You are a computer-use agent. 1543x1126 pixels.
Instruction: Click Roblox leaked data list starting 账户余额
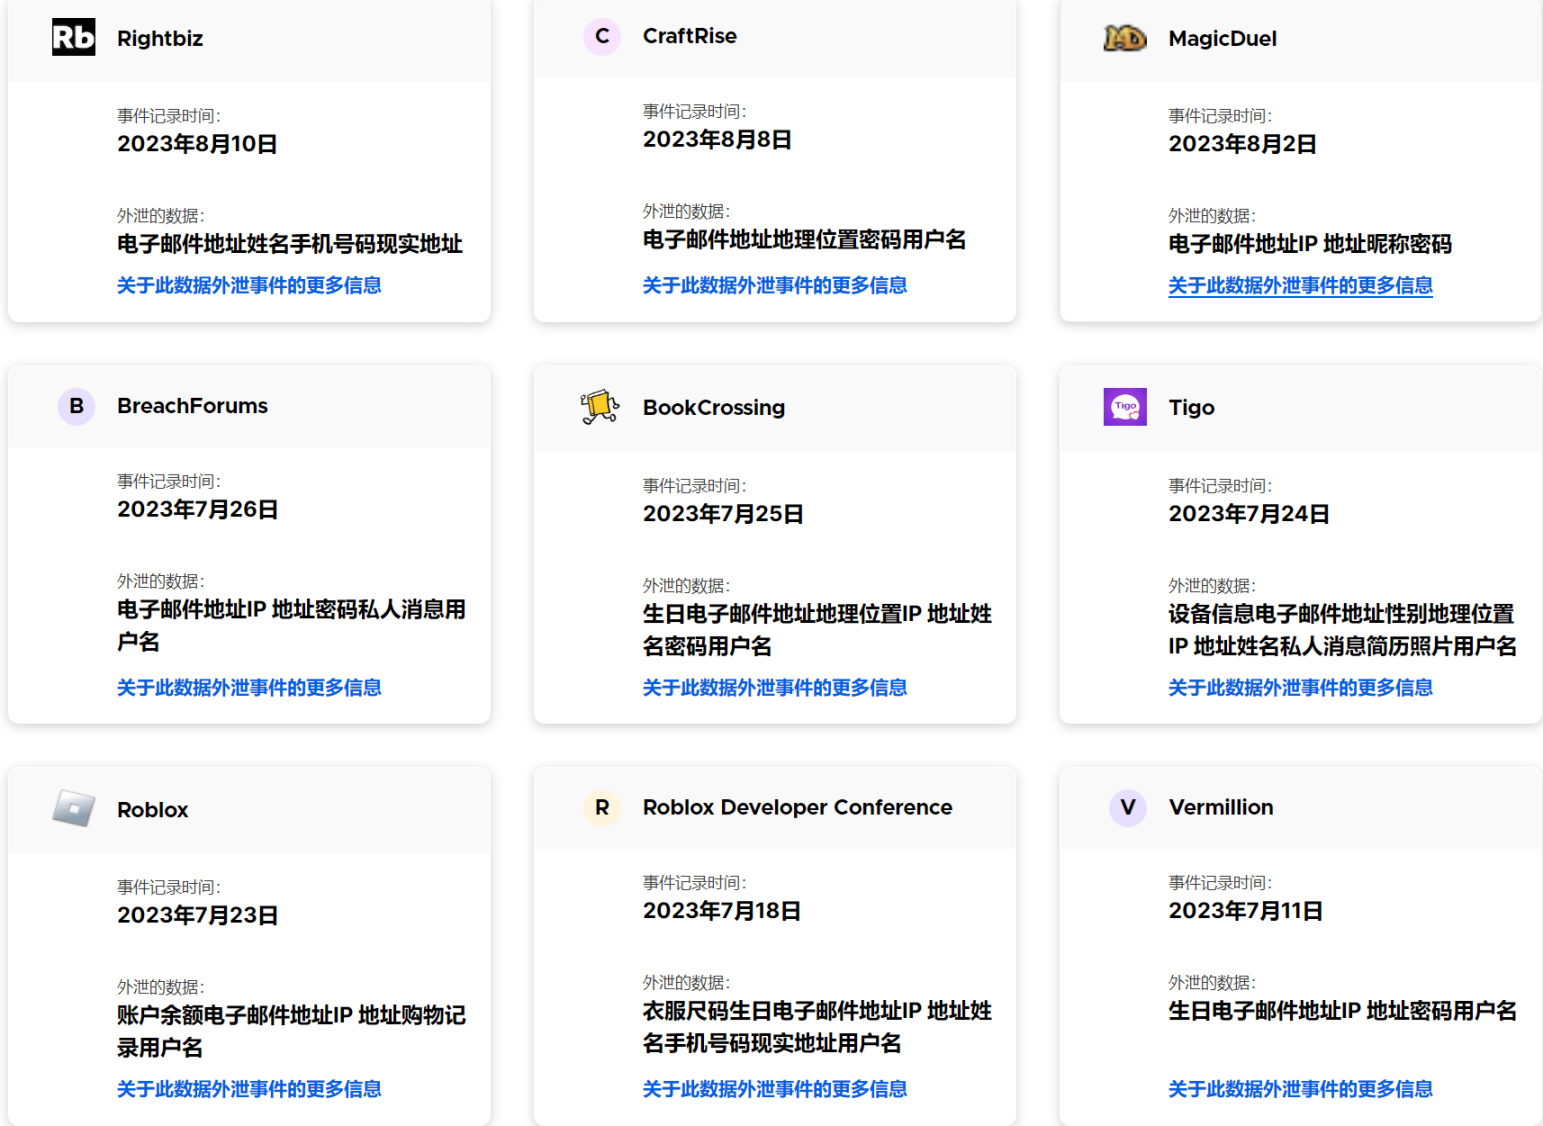pyautogui.click(x=291, y=1031)
